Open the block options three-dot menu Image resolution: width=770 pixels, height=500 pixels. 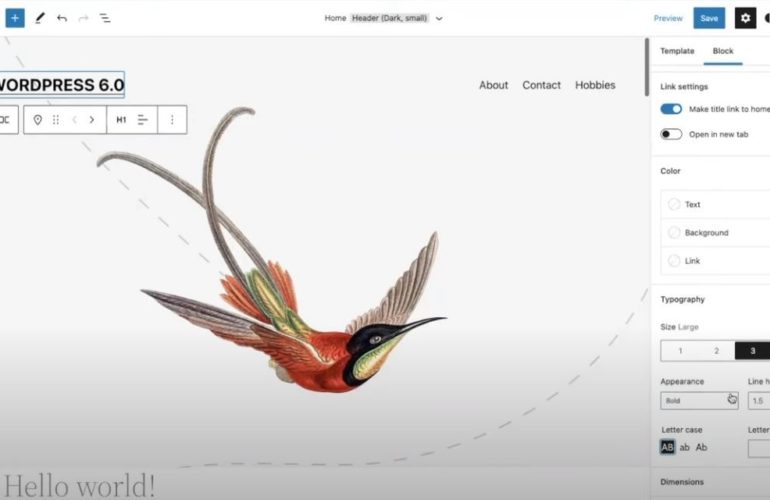[172, 120]
